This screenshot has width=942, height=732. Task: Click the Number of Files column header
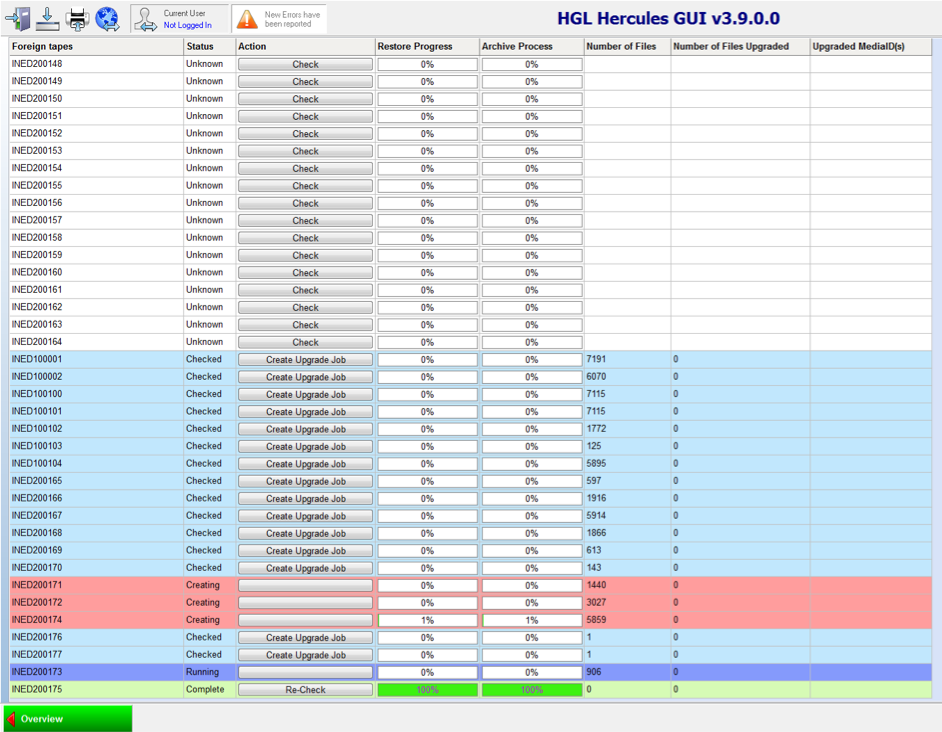(x=627, y=46)
